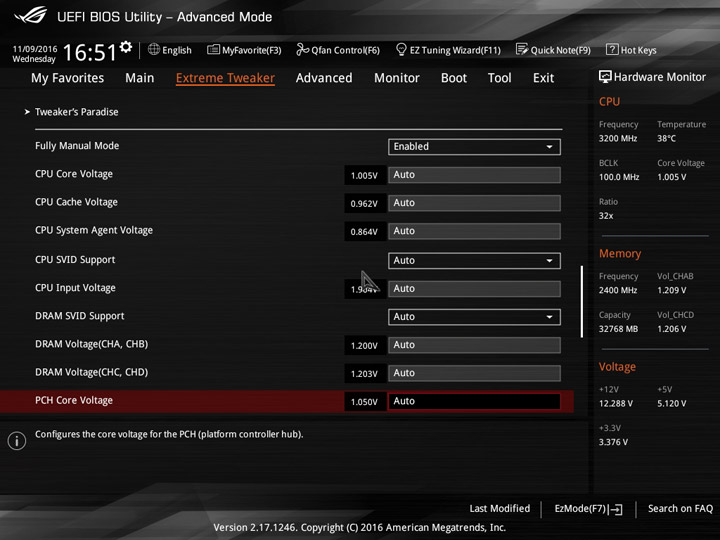Viewport: 720px width, 540px height.
Task: Click the 16:51 clock display
Action: [90, 52]
